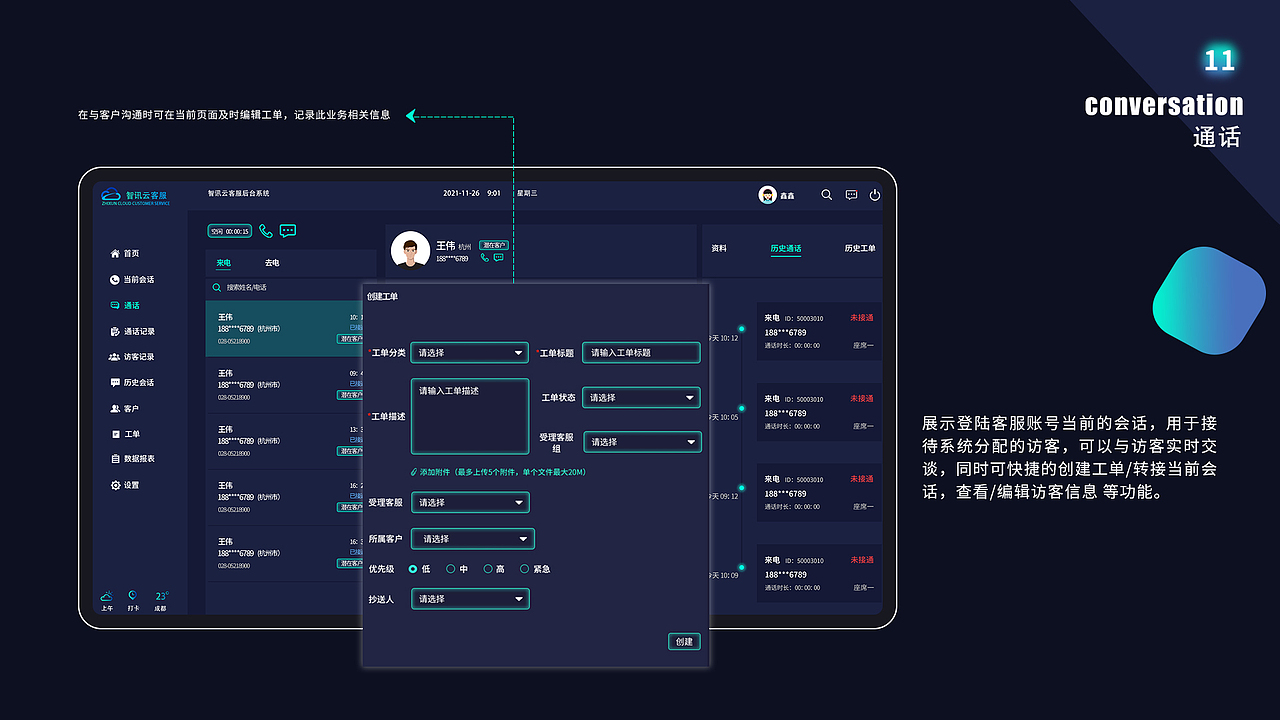Viewport: 1280px width, 720px height.
Task: Open 来电 history card at 10:09
Action: point(819,573)
